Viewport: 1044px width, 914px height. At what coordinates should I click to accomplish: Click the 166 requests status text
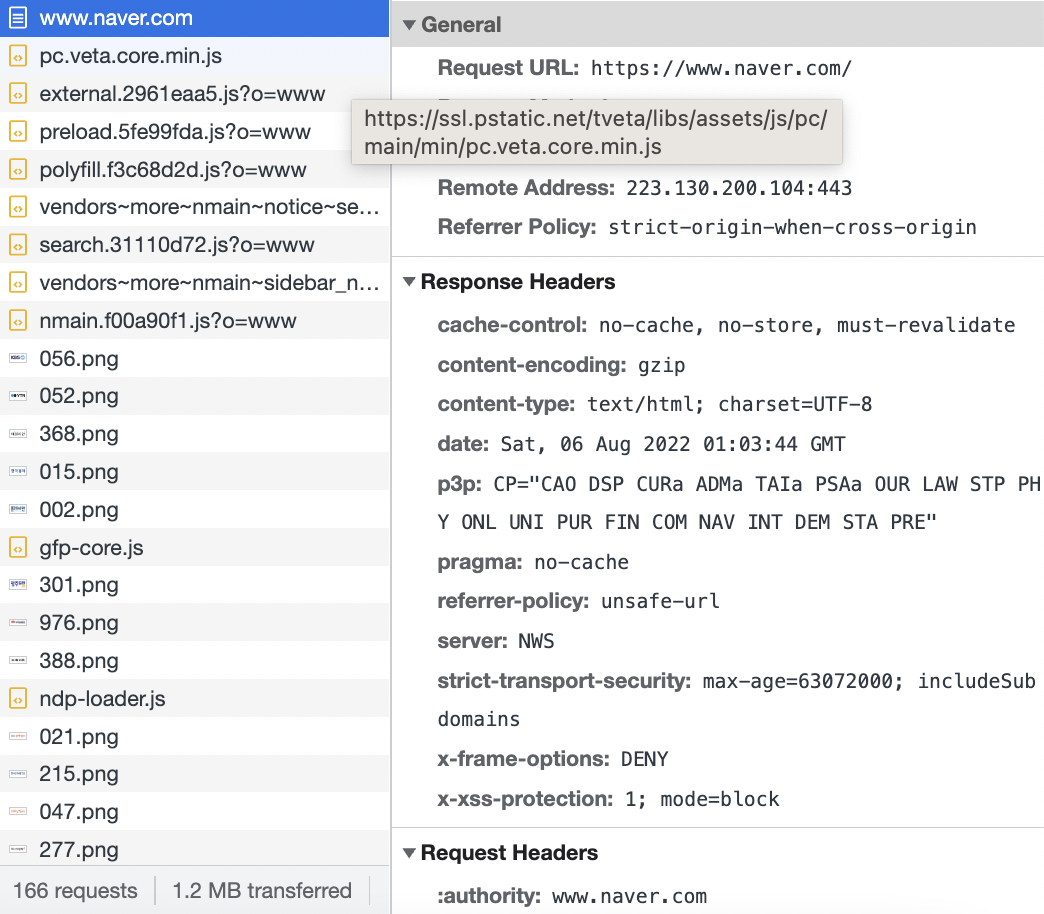75,891
